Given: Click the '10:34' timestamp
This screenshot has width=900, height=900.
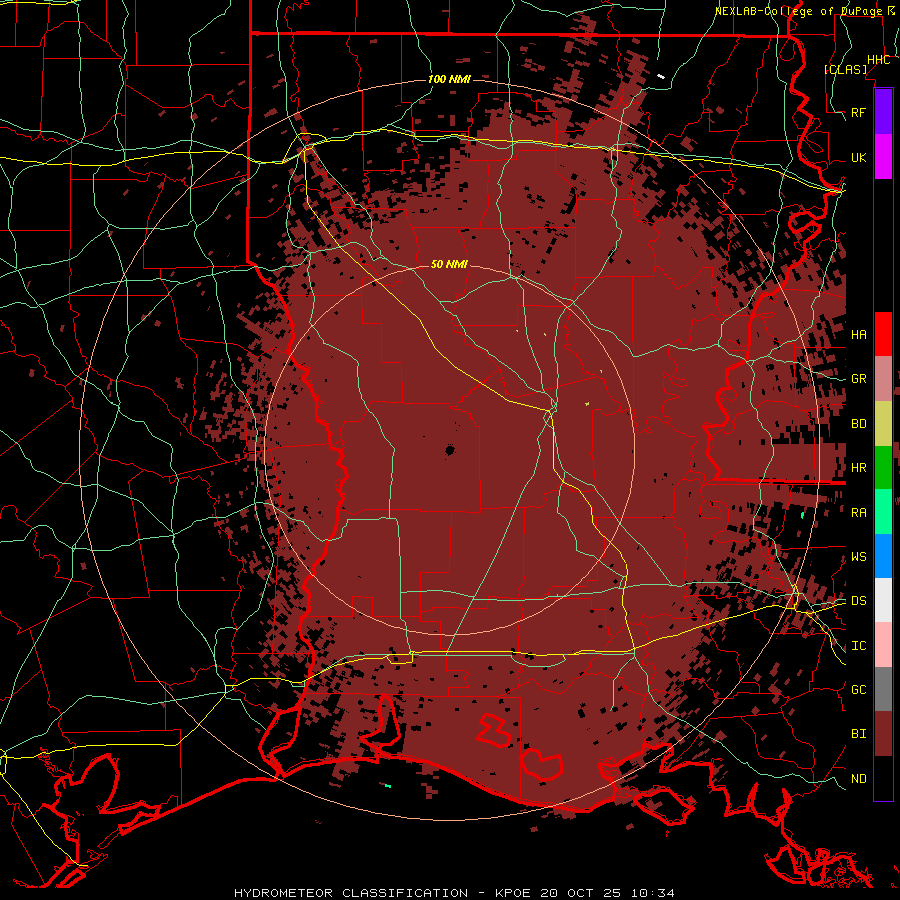Looking at the screenshot, I should click(x=653, y=893).
